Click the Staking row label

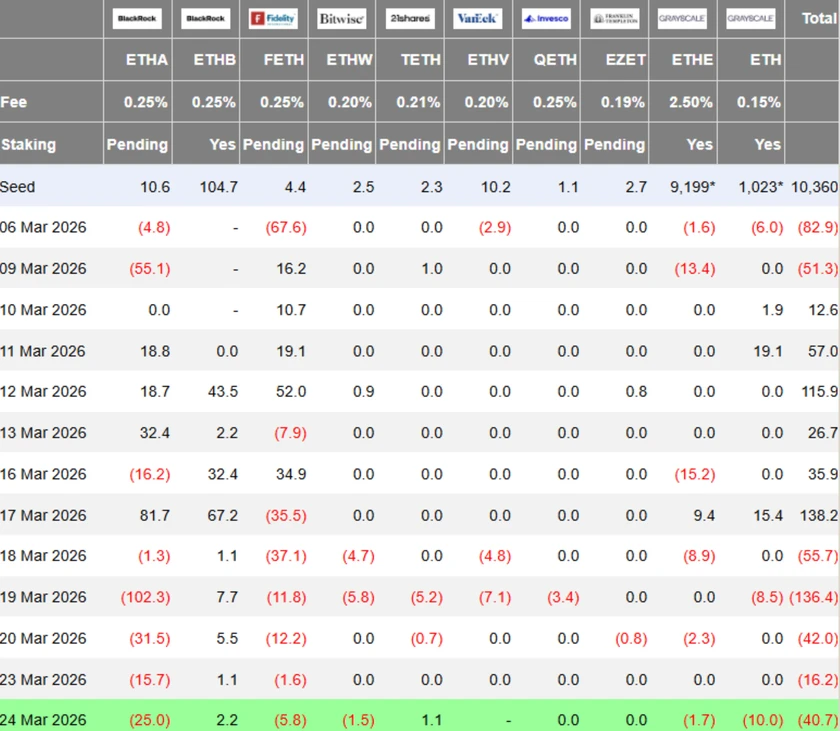[29, 144]
